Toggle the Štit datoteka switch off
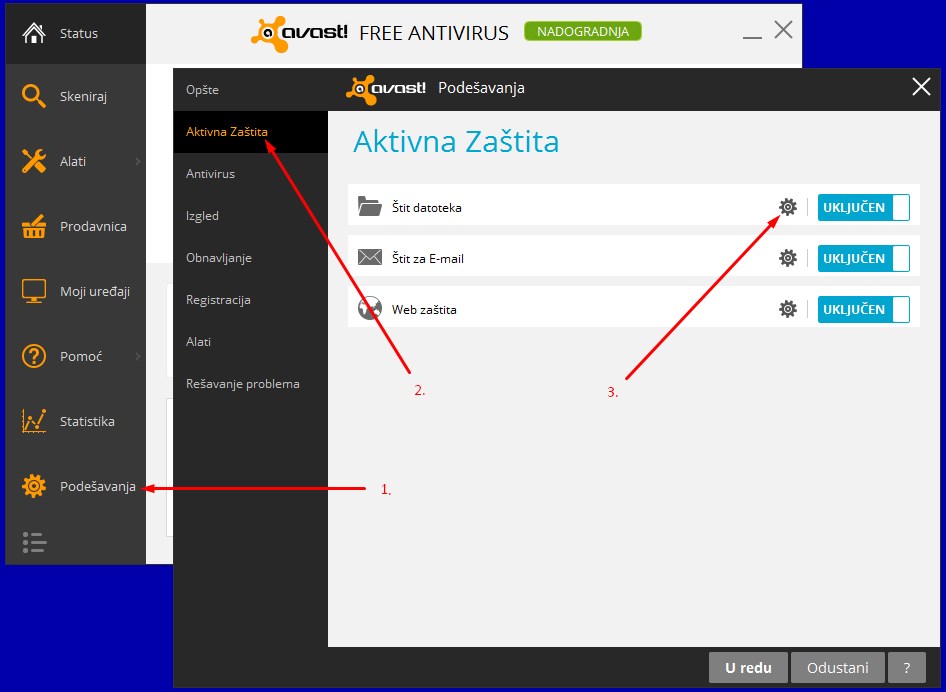 tap(863, 207)
